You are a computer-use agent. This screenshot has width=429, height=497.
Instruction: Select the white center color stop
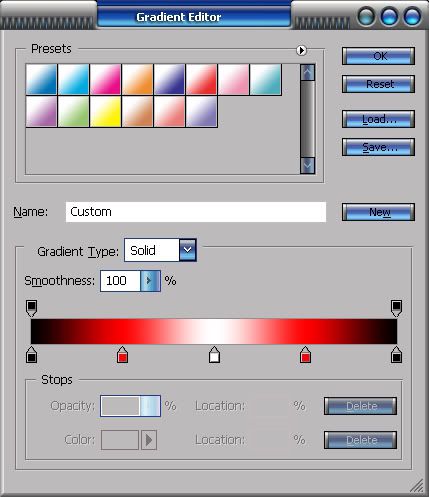[214, 355]
